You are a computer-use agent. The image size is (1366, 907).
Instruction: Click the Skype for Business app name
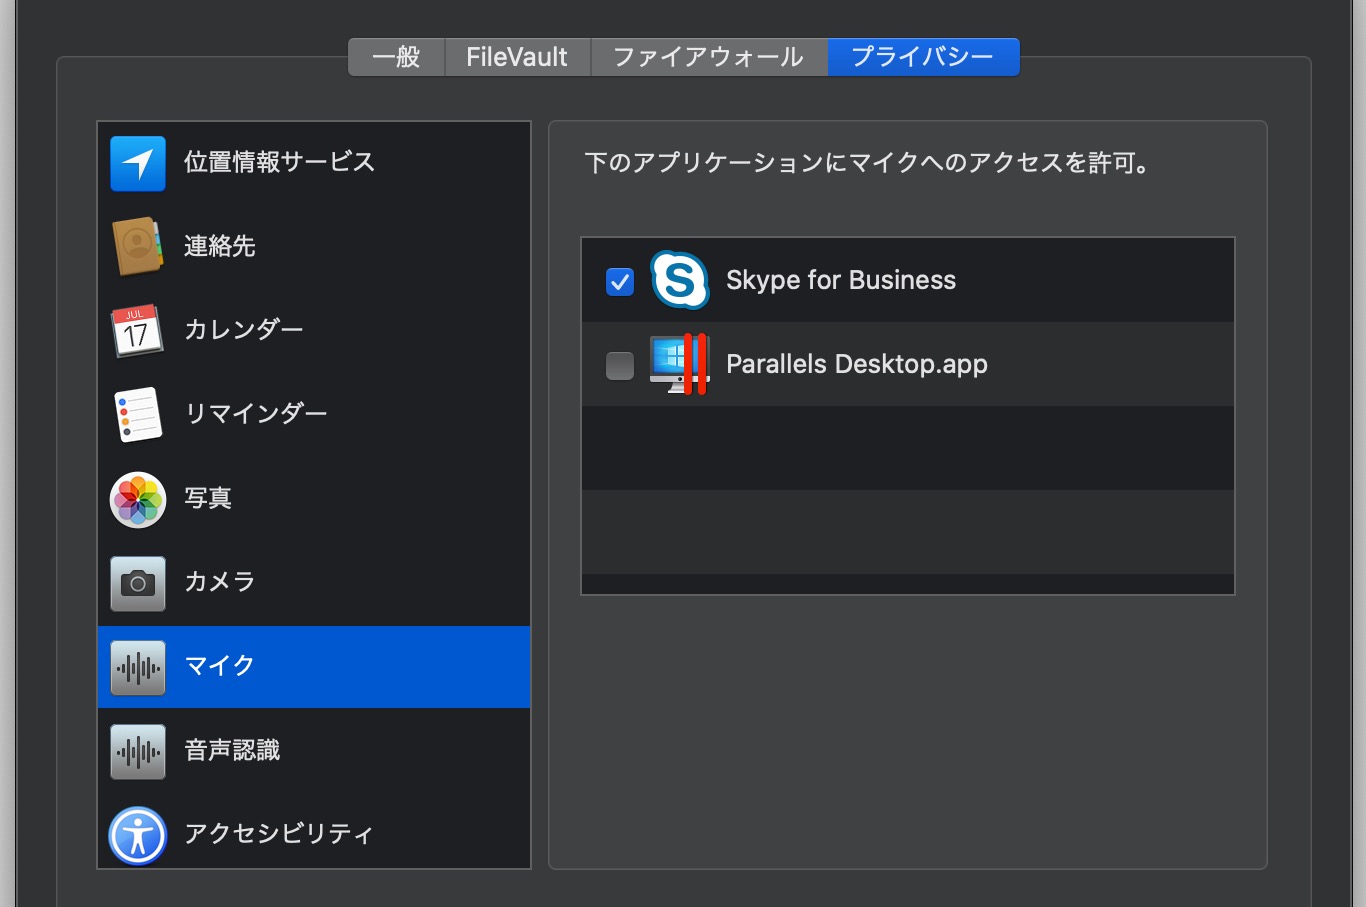point(841,281)
